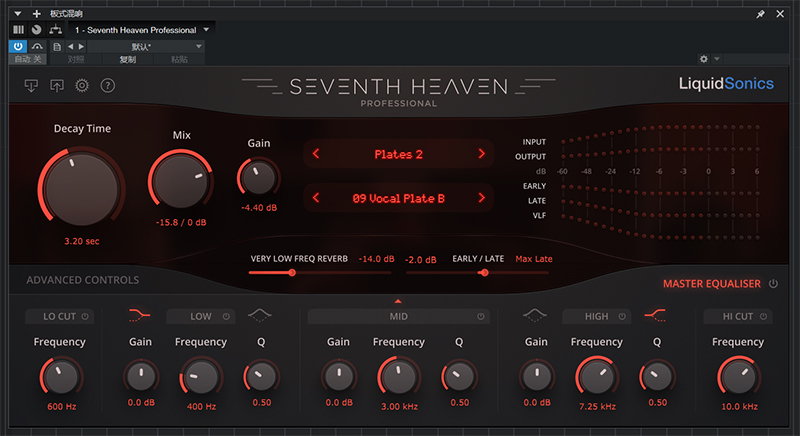Click the preset load icon with down arrow
Viewport: 800px width, 436px height.
tap(32, 86)
